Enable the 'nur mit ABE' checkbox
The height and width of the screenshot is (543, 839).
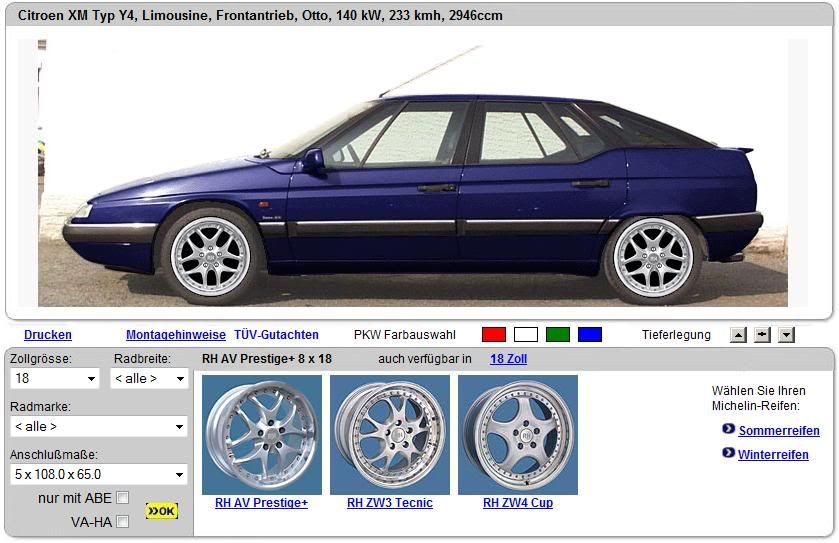123,498
